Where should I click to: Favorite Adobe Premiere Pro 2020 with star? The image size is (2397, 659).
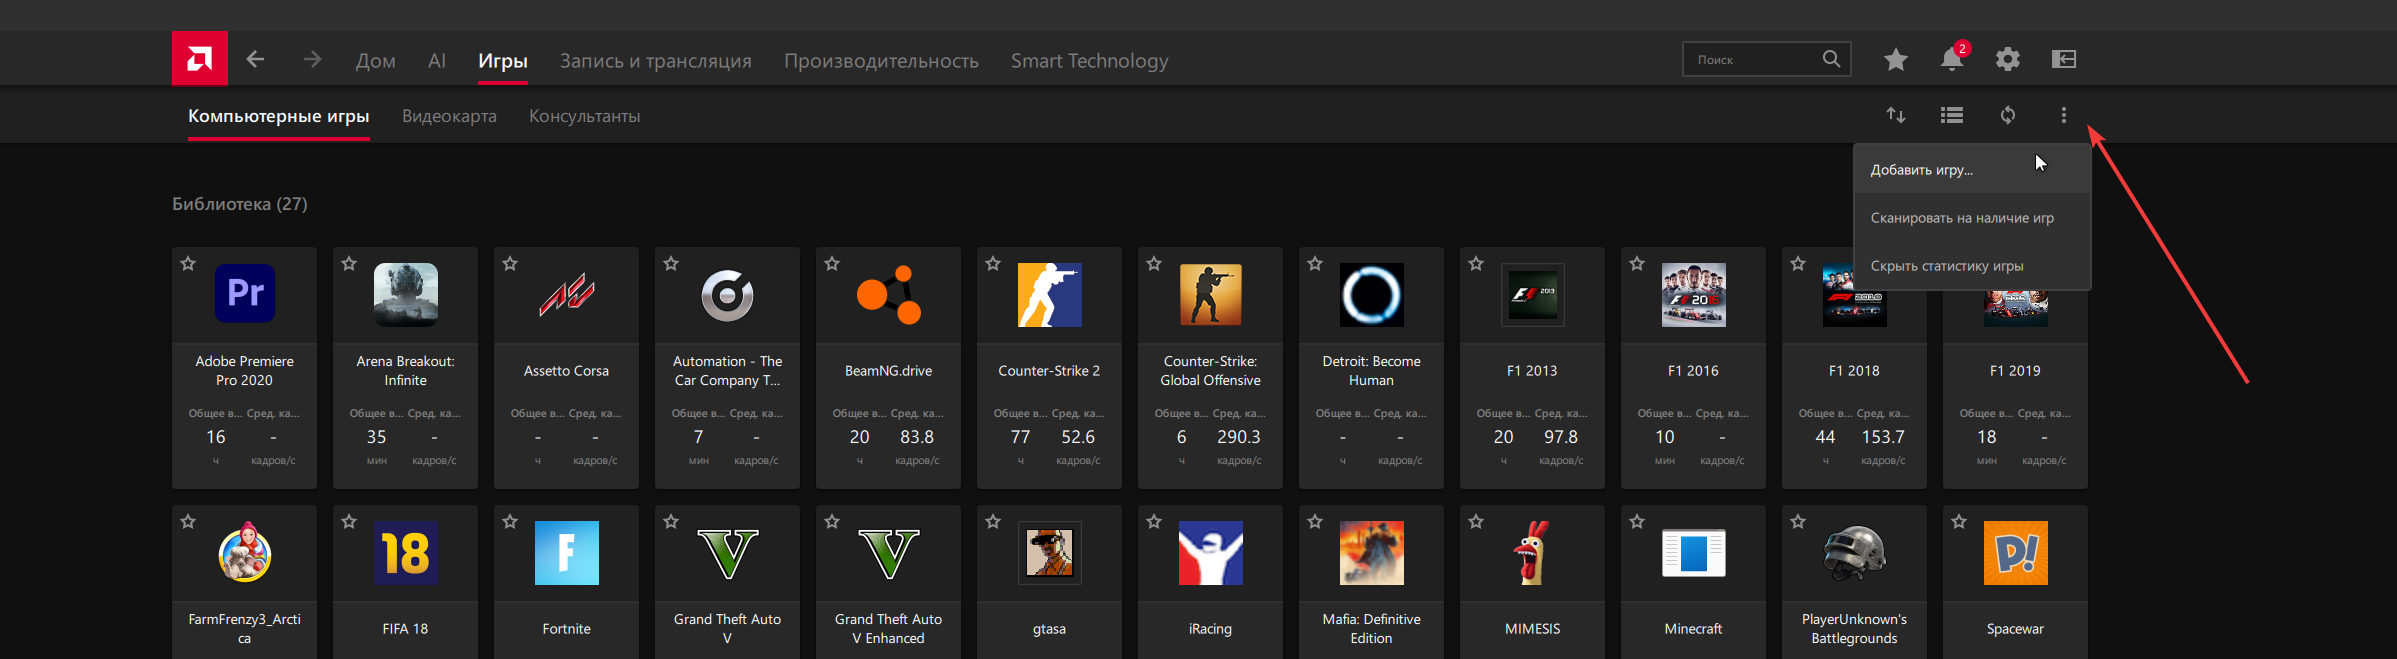tap(188, 264)
